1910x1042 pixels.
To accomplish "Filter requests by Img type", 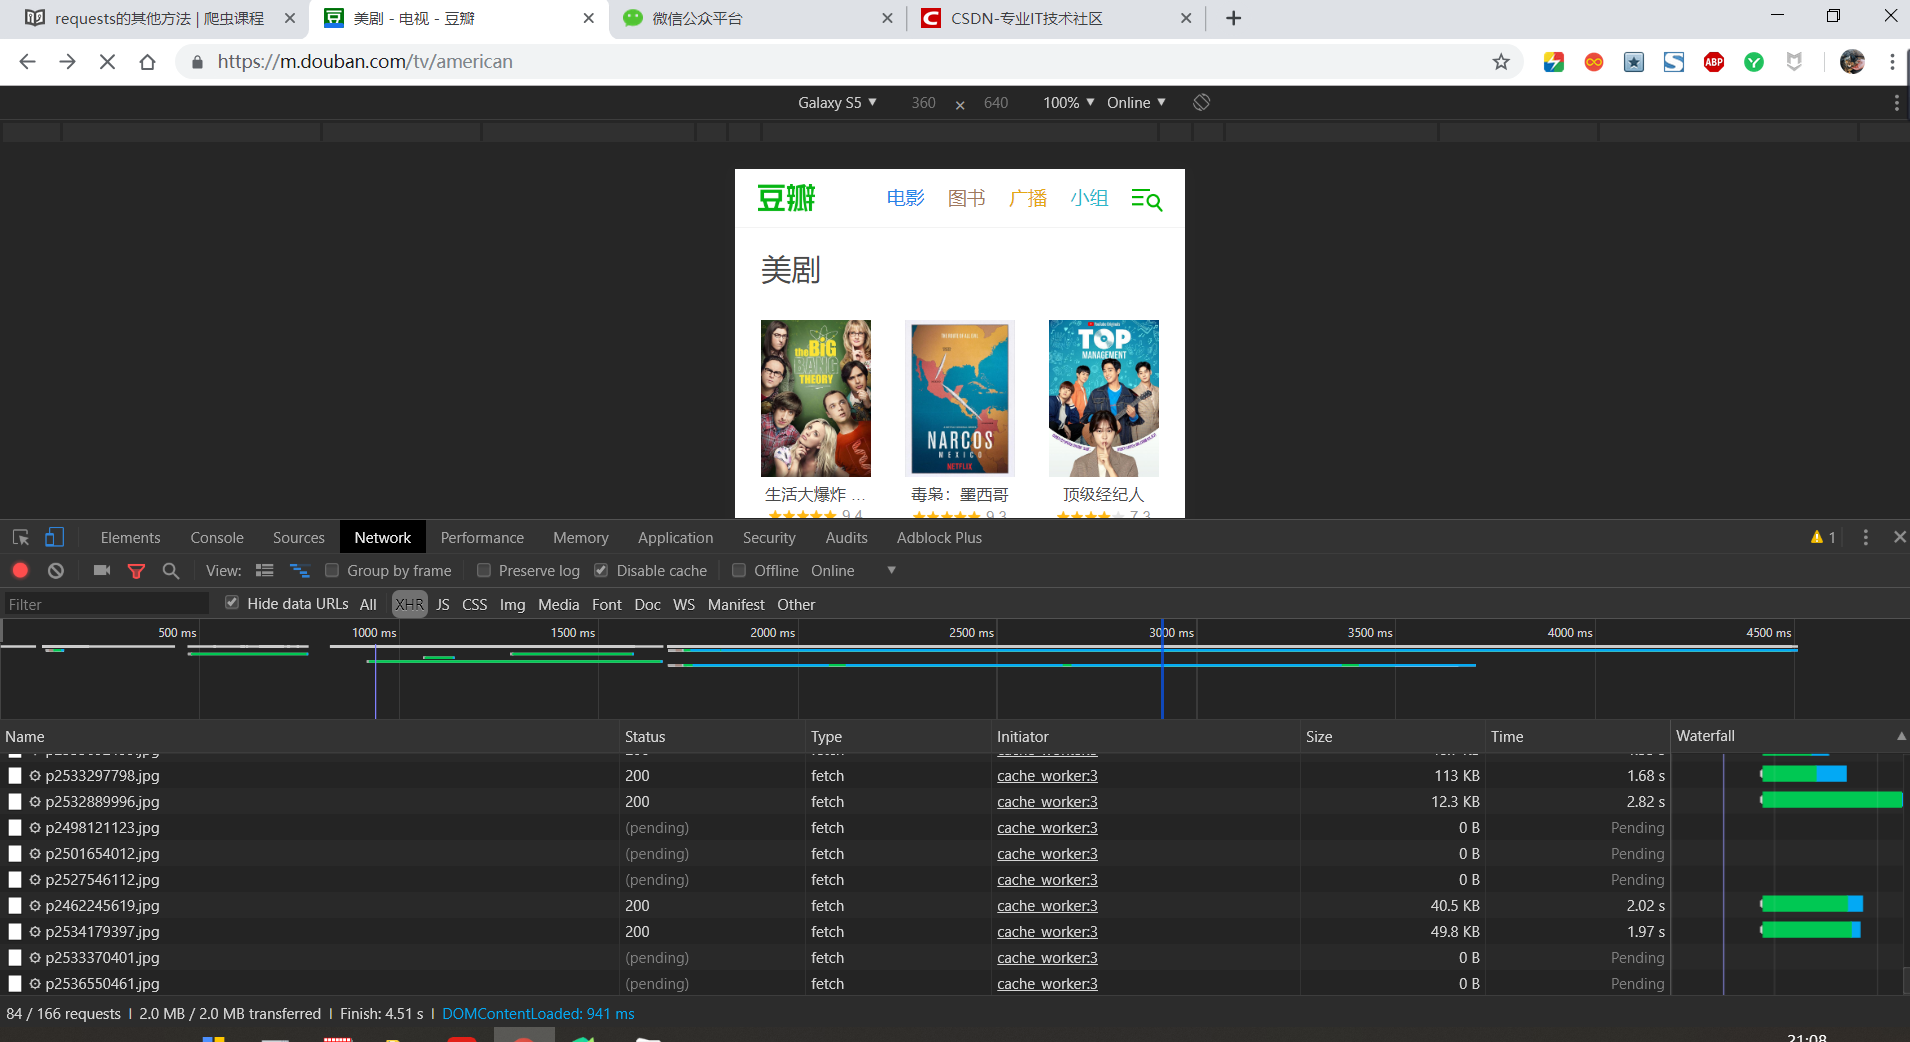I will [x=512, y=604].
